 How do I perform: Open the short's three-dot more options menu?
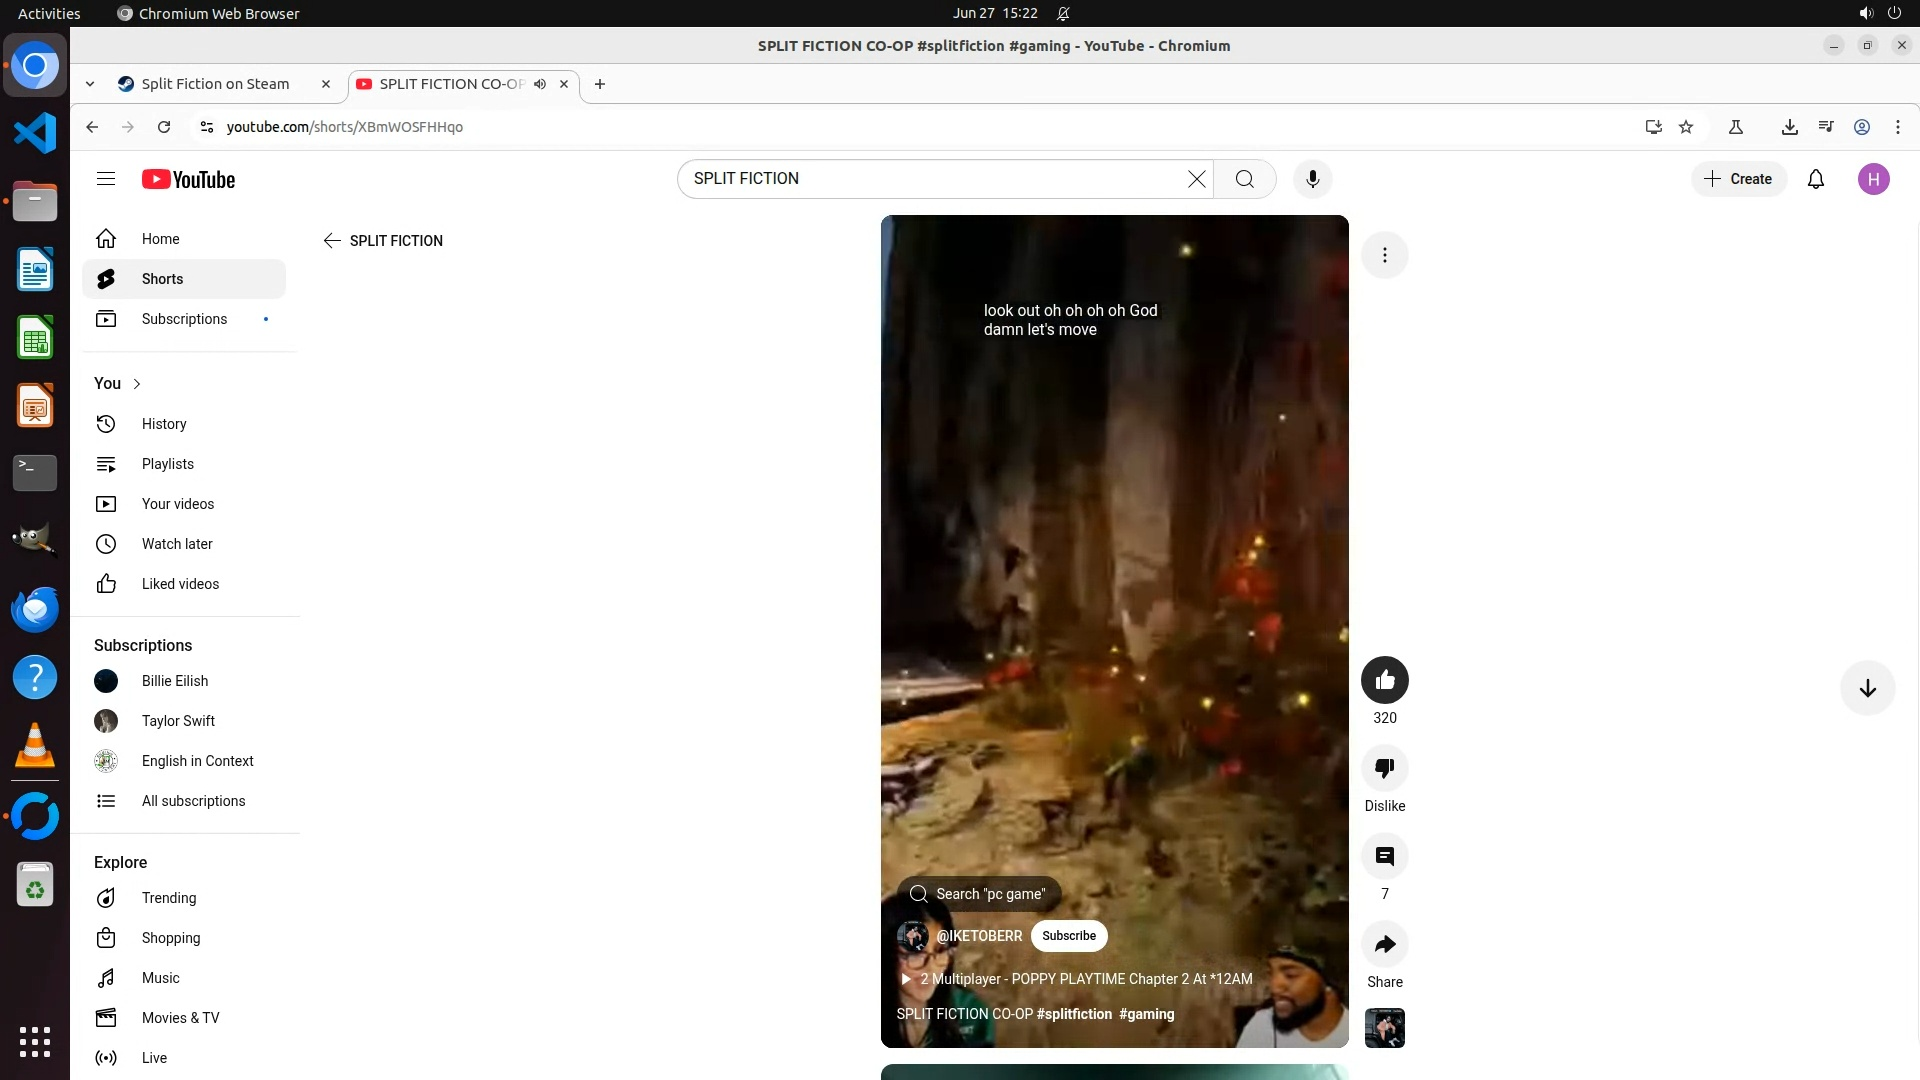coord(1384,255)
